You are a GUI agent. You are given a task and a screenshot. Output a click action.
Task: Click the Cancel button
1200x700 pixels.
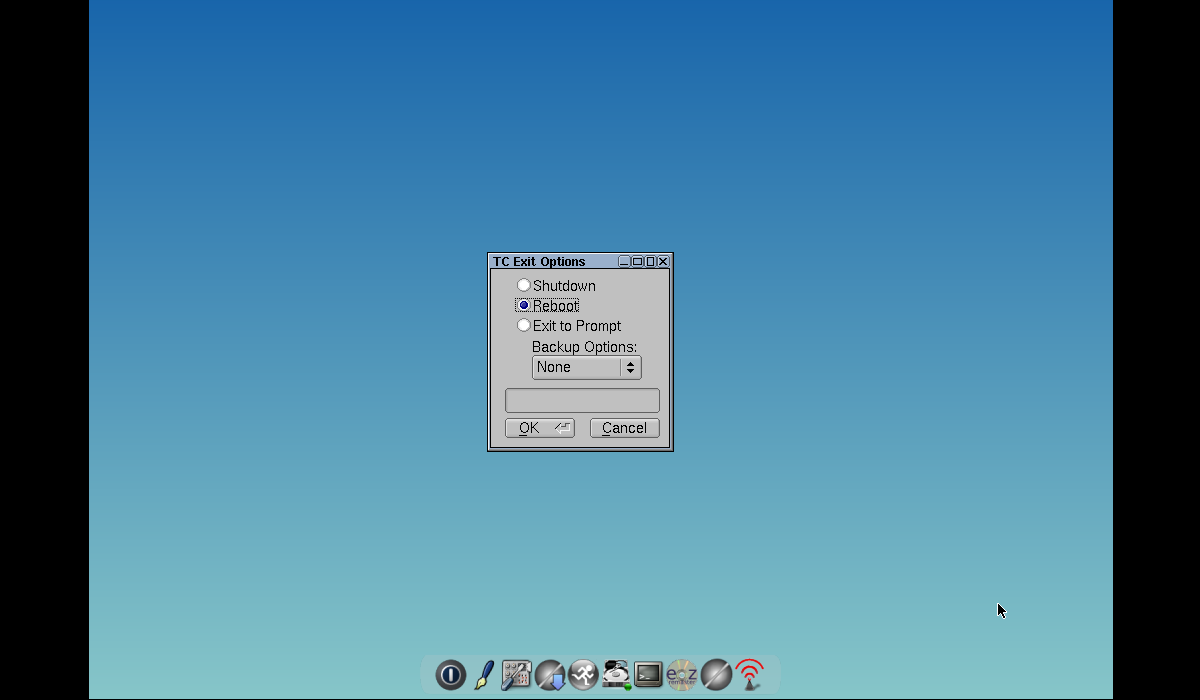pos(624,428)
